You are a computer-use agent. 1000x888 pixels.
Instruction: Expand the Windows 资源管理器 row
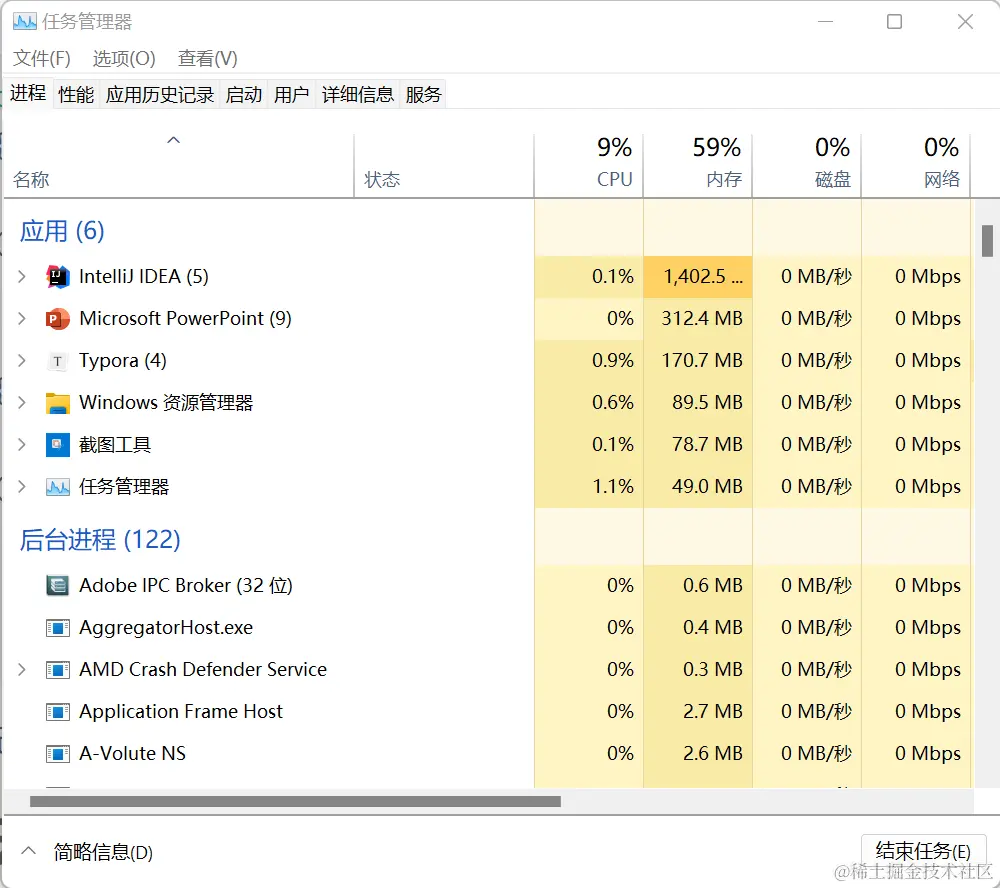pos(22,403)
